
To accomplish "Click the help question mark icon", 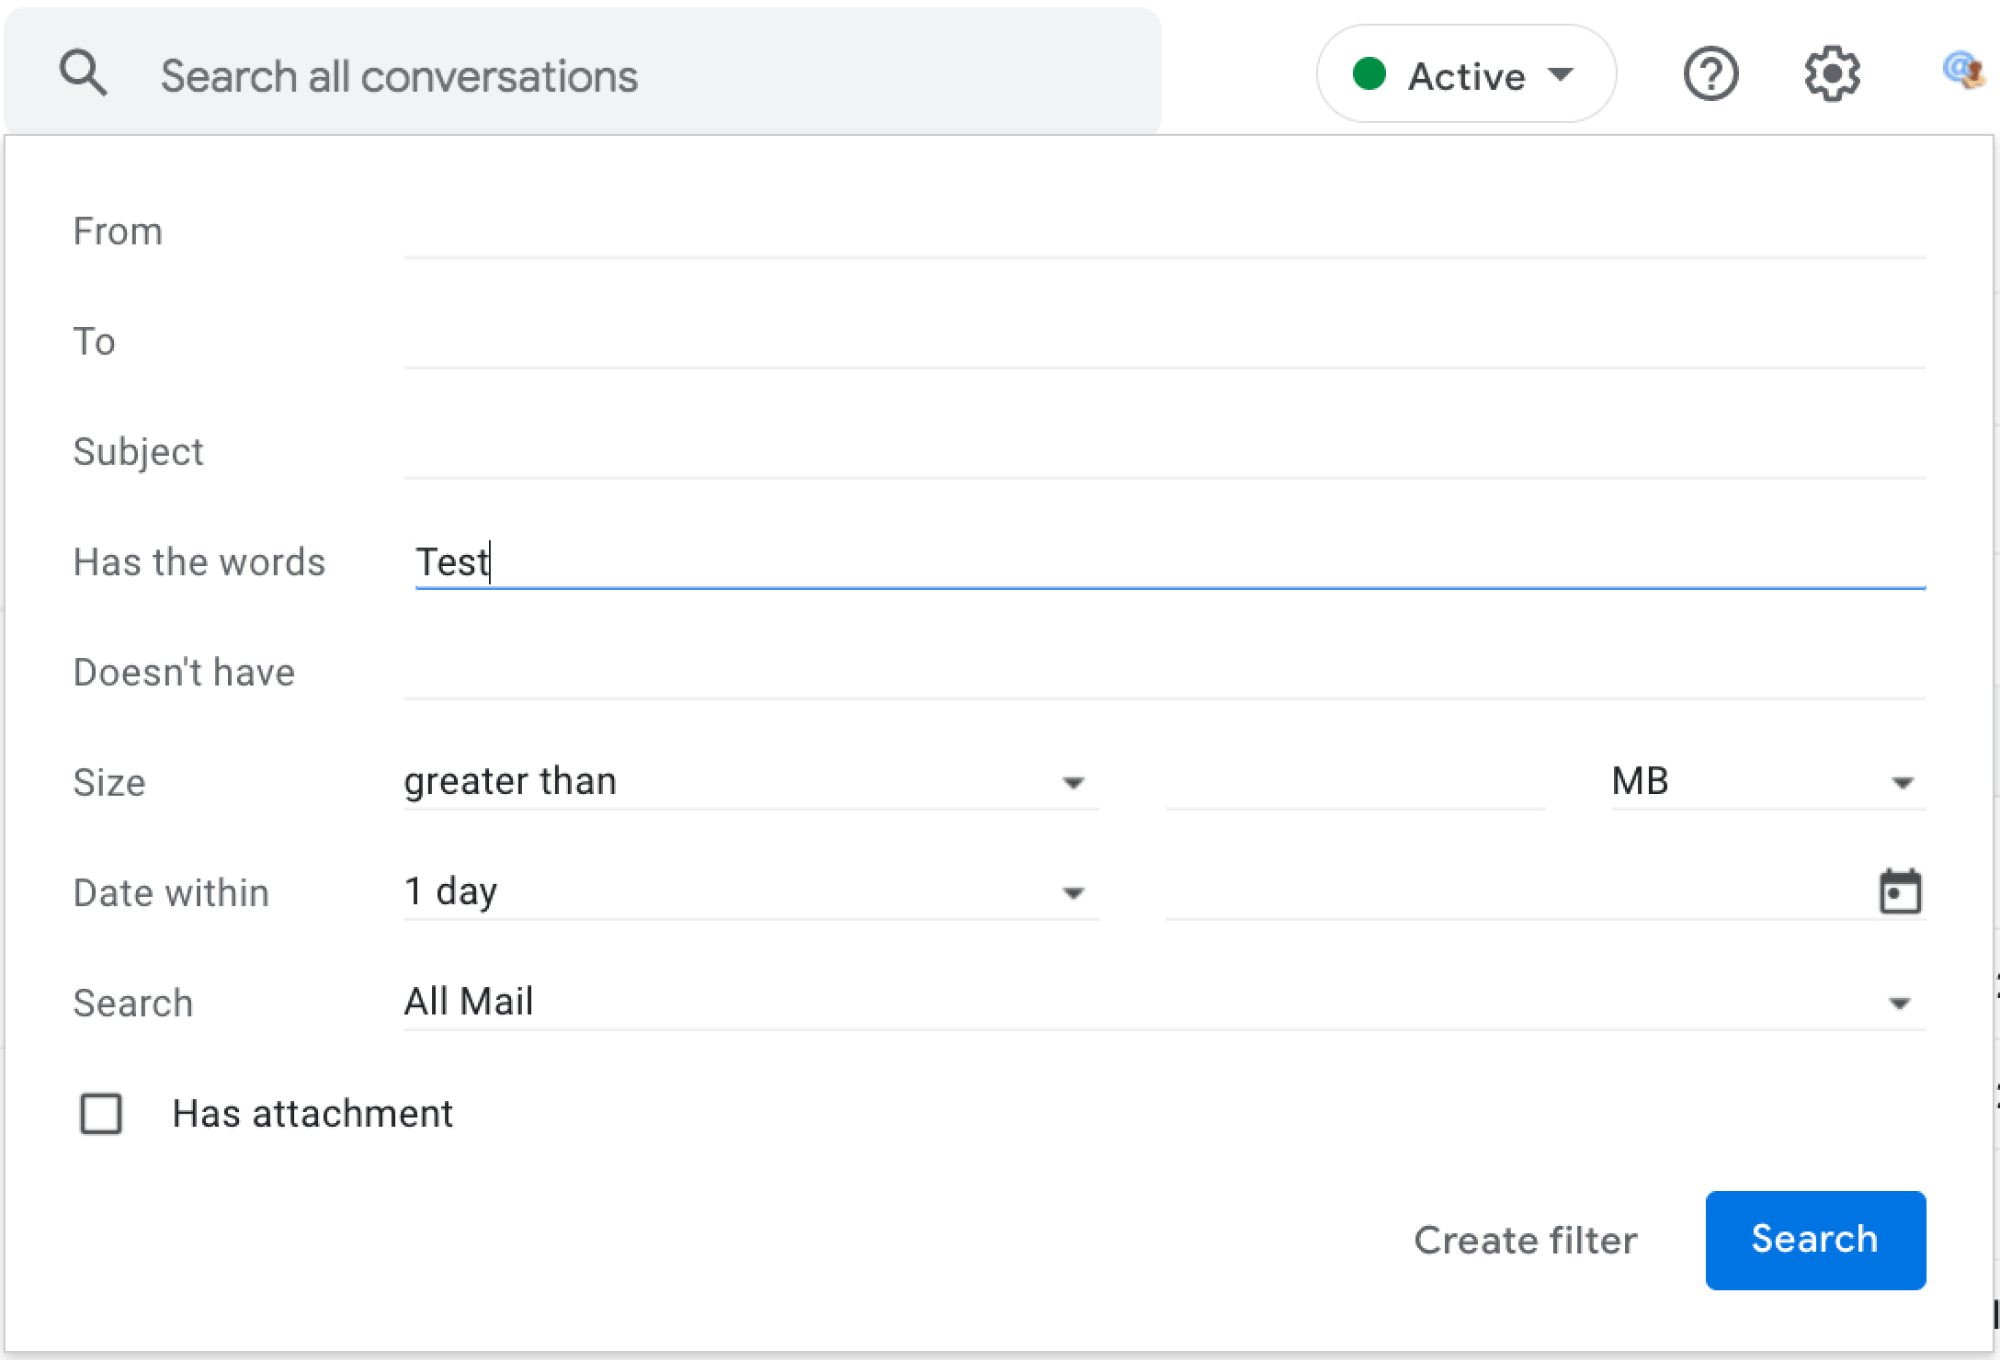I will 1712,73.
